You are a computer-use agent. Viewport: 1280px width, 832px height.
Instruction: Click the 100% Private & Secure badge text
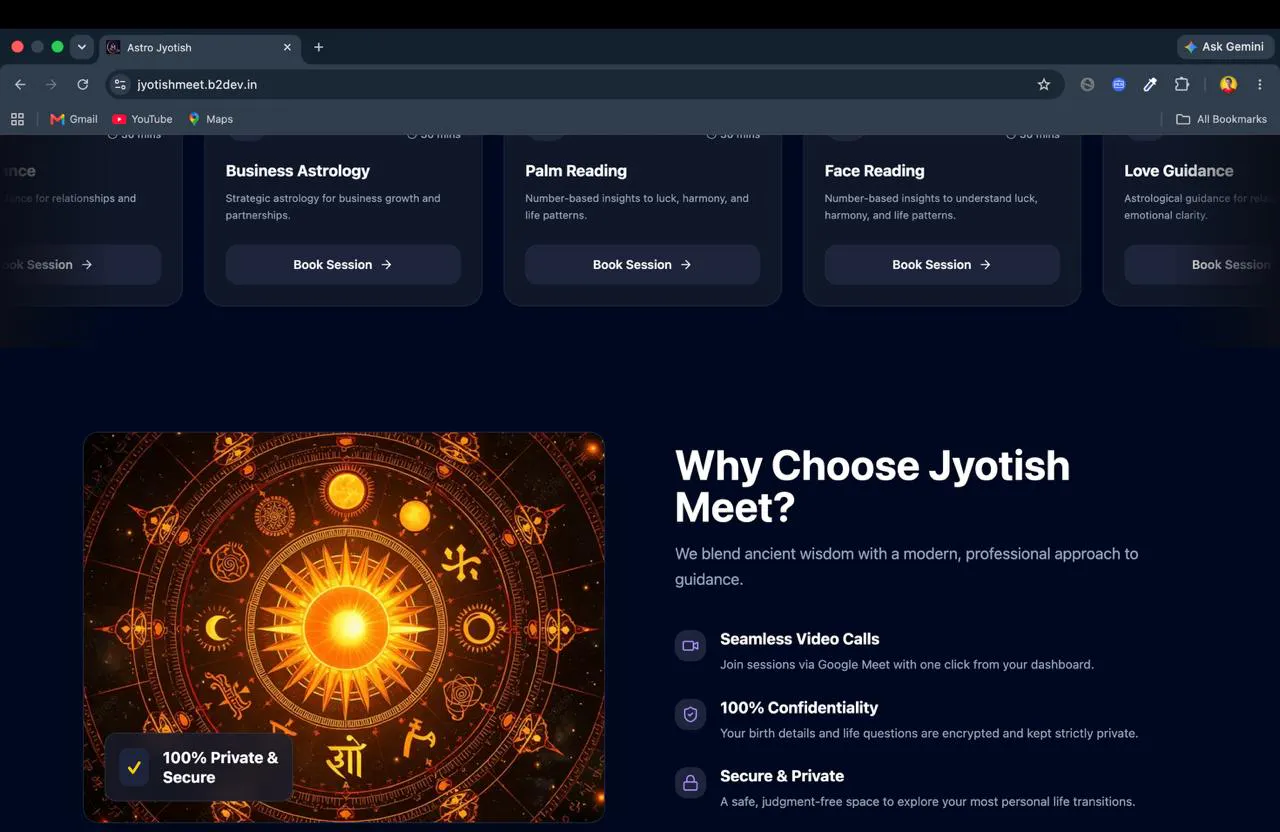tap(220, 767)
